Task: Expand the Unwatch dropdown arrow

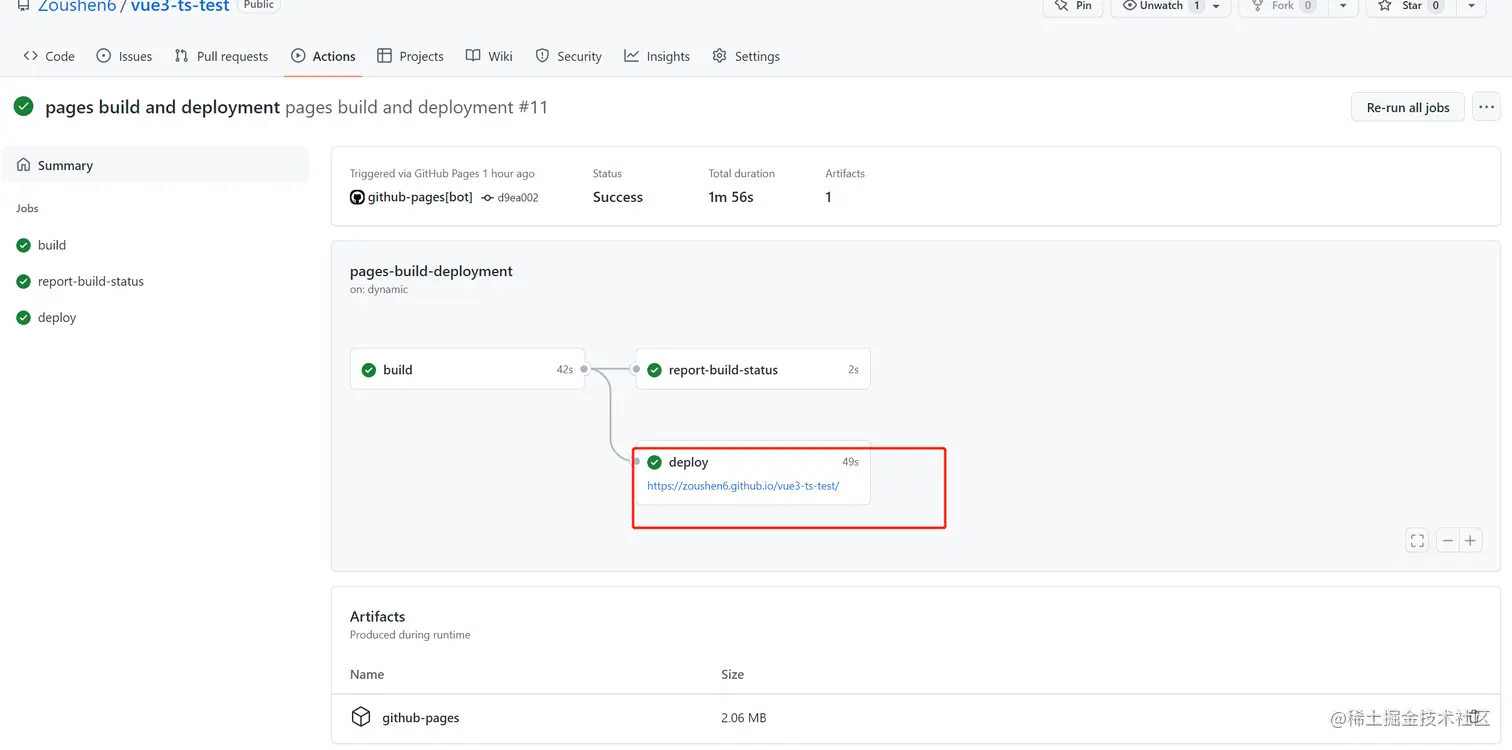Action: tap(1216, 6)
